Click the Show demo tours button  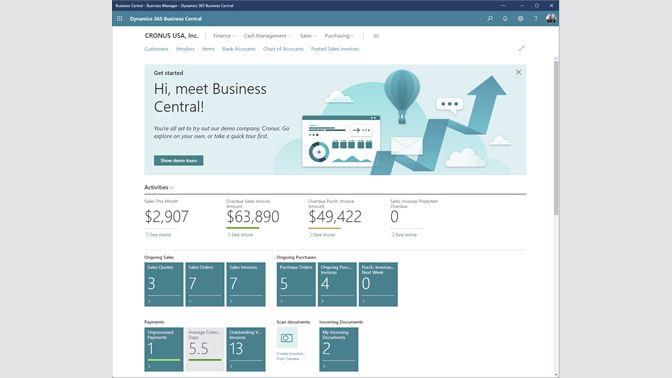(x=179, y=160)
